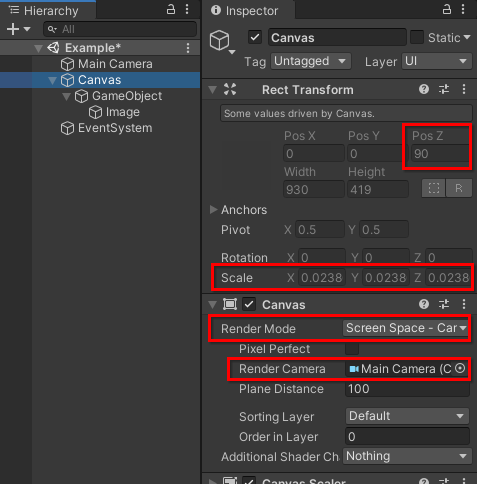Toggle the Canvas object active checkbox

[x=255, y=37]
